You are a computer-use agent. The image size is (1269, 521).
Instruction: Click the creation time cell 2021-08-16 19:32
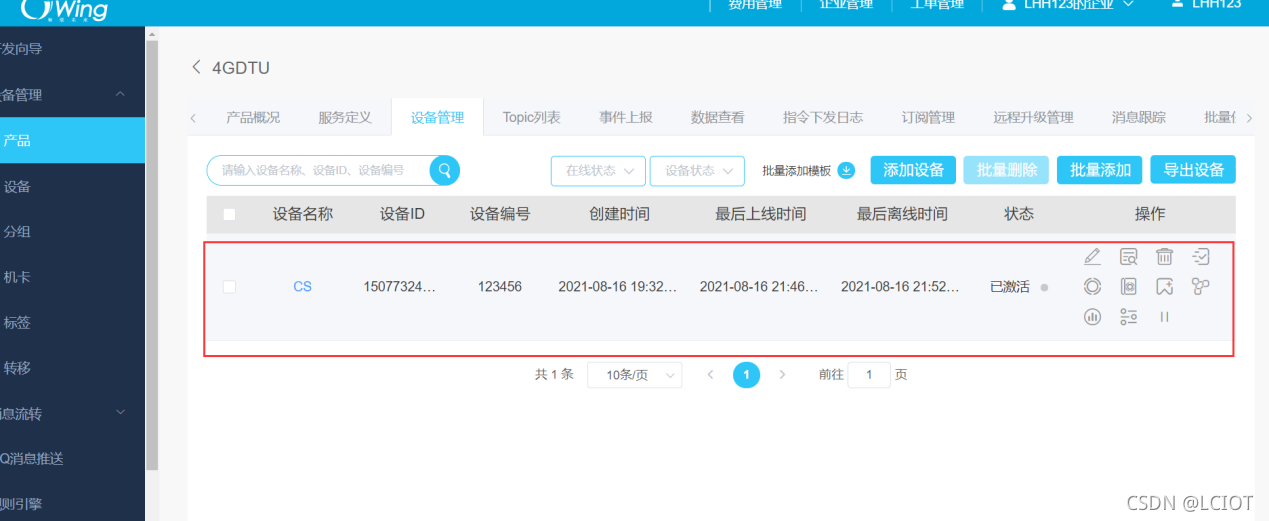617,287
